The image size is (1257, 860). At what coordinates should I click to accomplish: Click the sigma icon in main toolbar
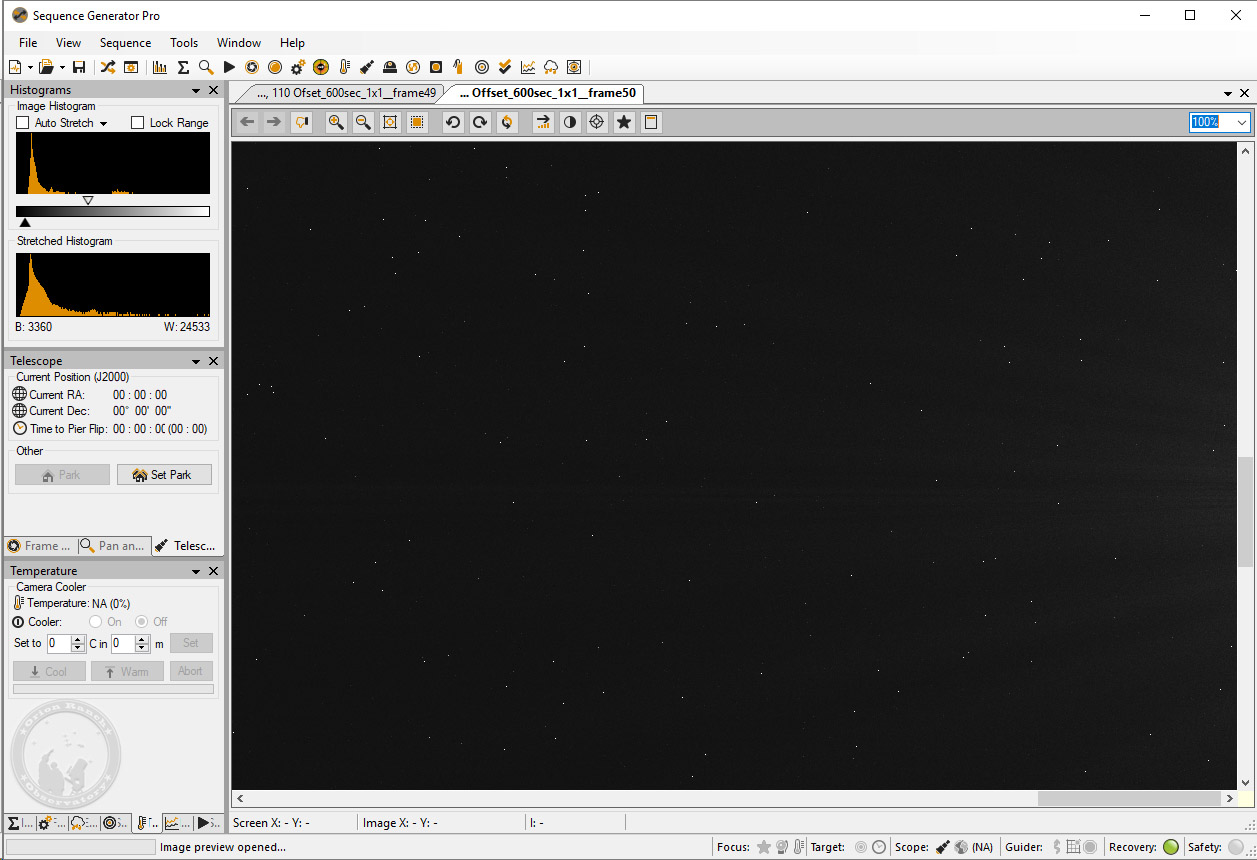(x=183, y=67)
